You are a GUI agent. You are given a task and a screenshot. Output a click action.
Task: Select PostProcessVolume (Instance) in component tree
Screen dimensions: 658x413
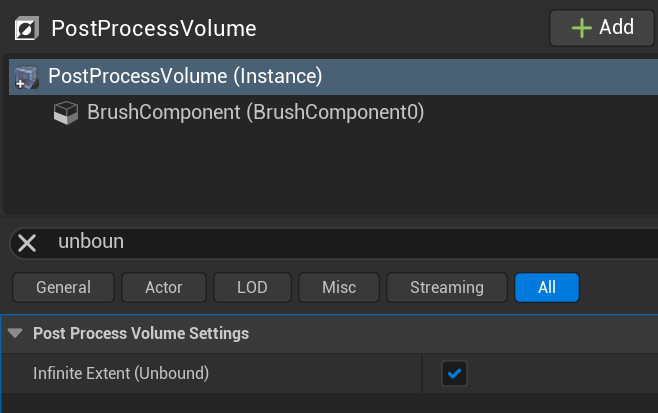(185, 76)
